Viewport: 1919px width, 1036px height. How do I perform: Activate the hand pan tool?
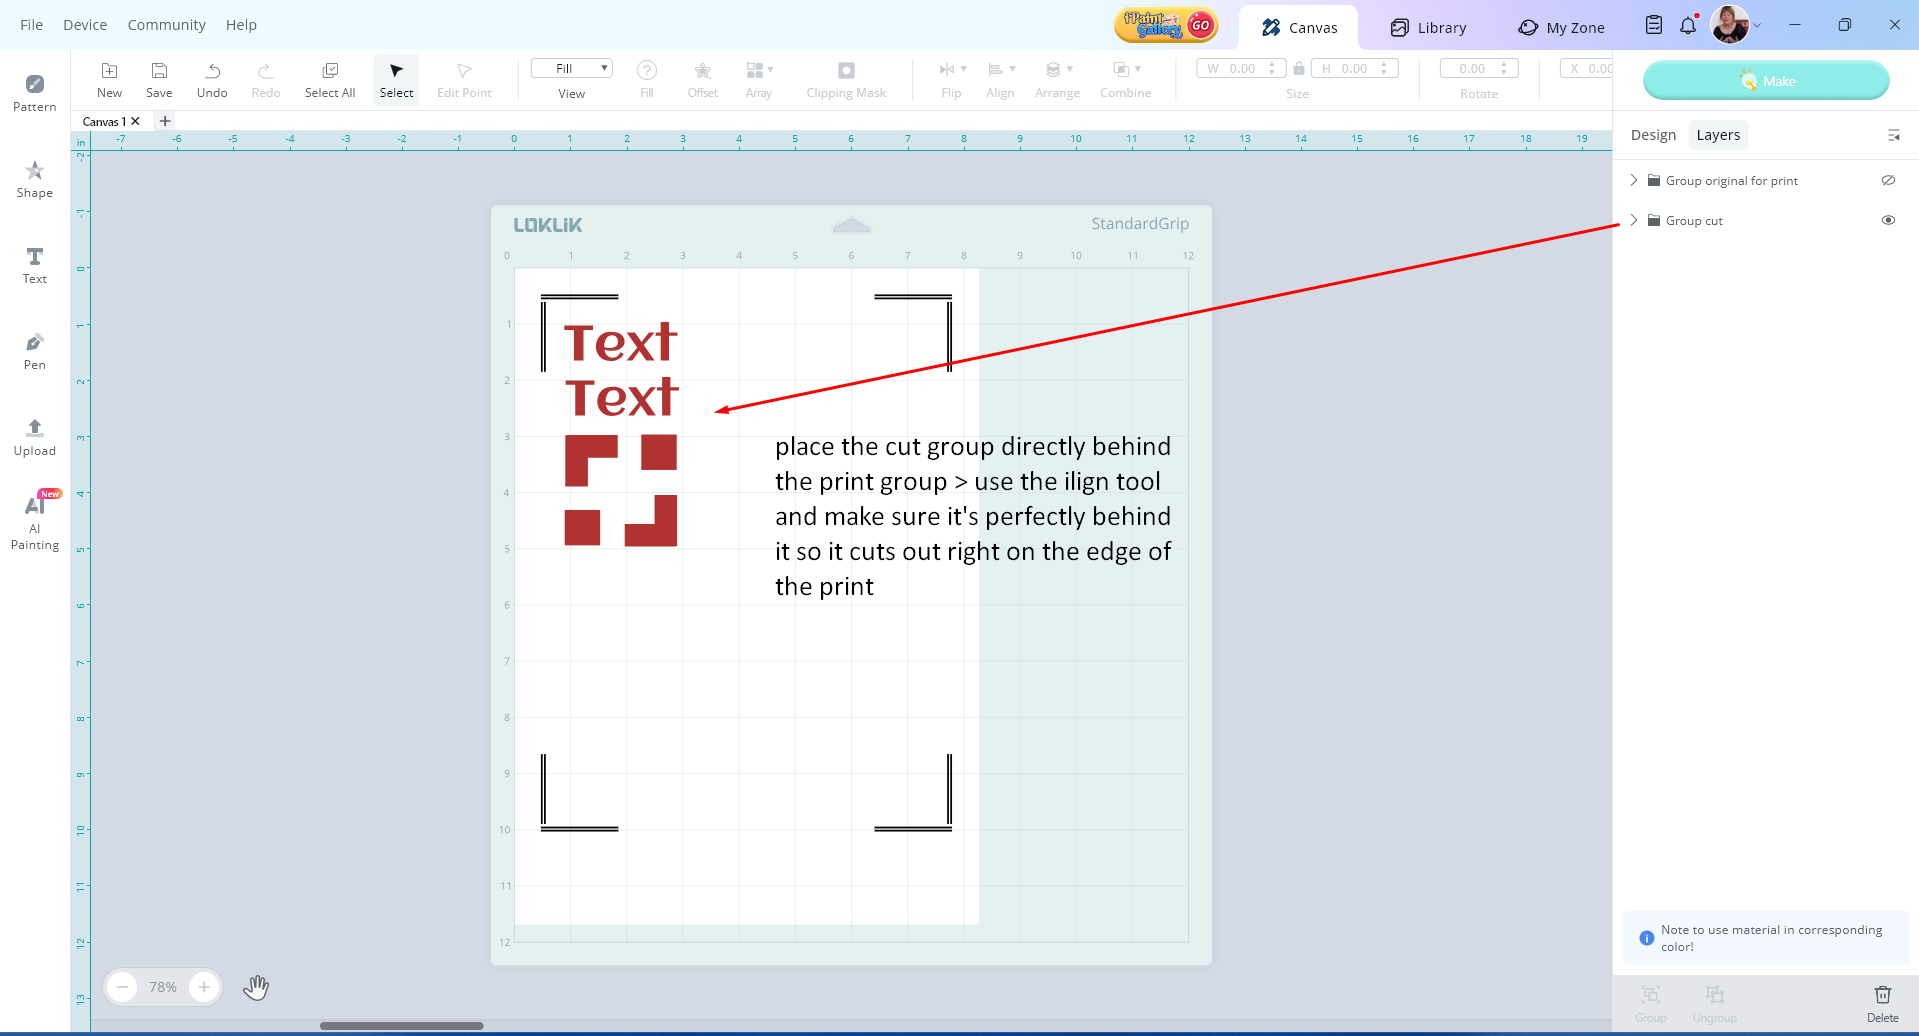pos(256,987)
